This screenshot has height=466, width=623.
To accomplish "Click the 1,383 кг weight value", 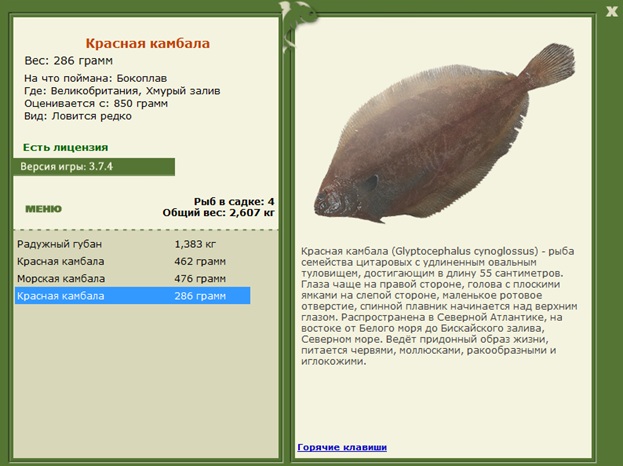I will (195, 244).
